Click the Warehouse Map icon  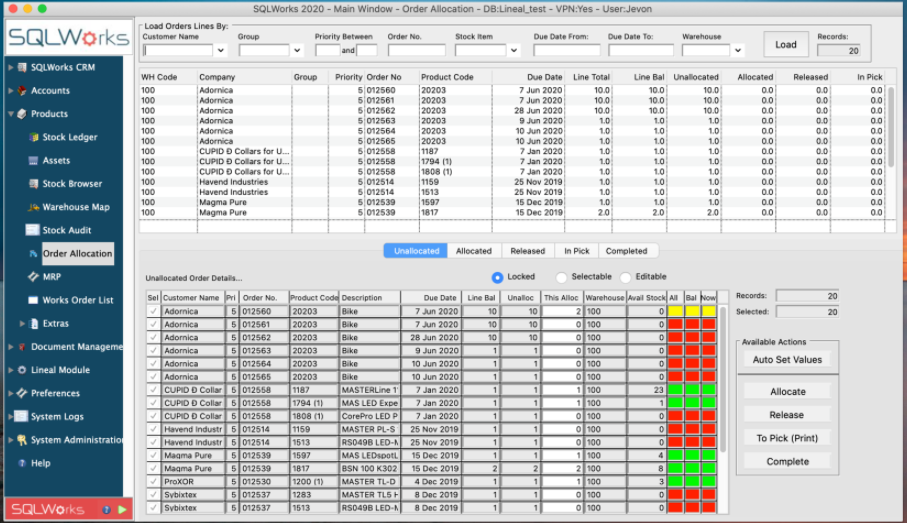pyautogui.click(x=34, y=207)
